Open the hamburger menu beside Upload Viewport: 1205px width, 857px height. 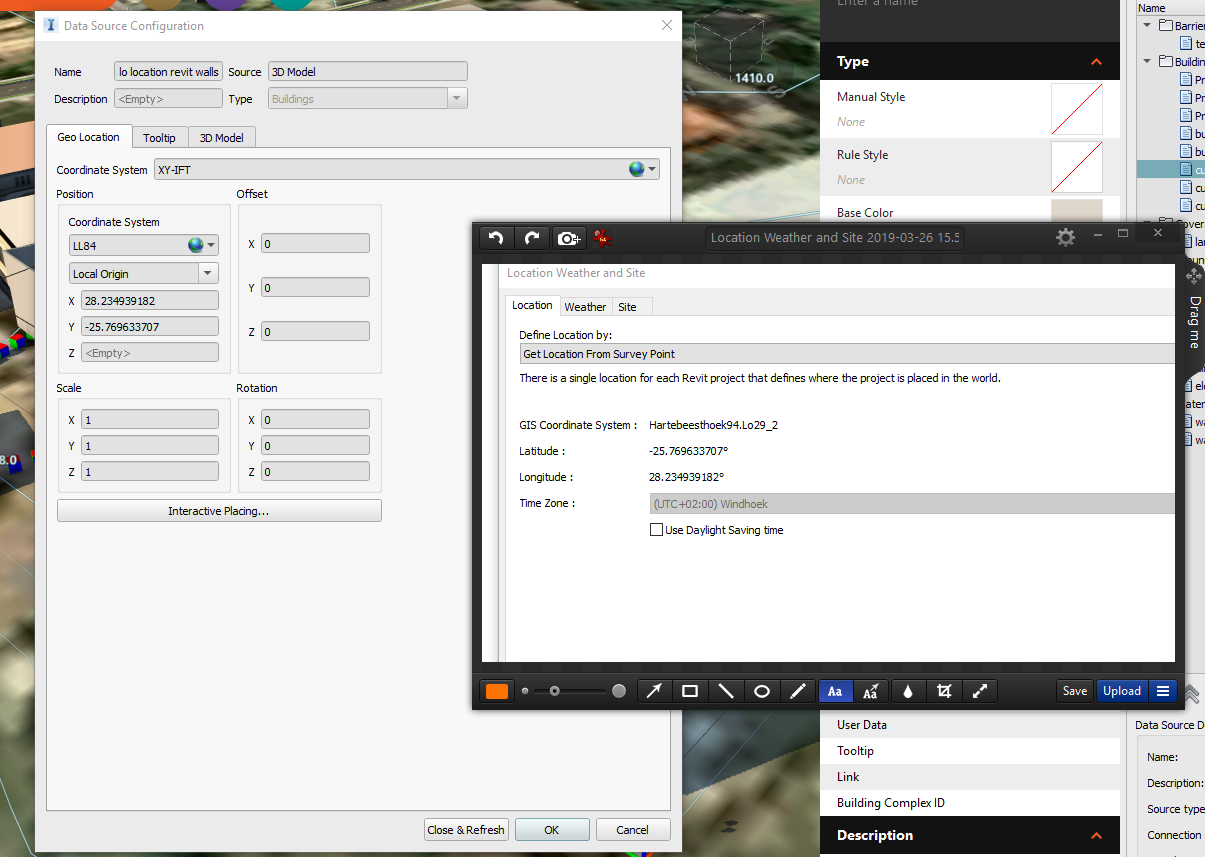coord(1163,691)
